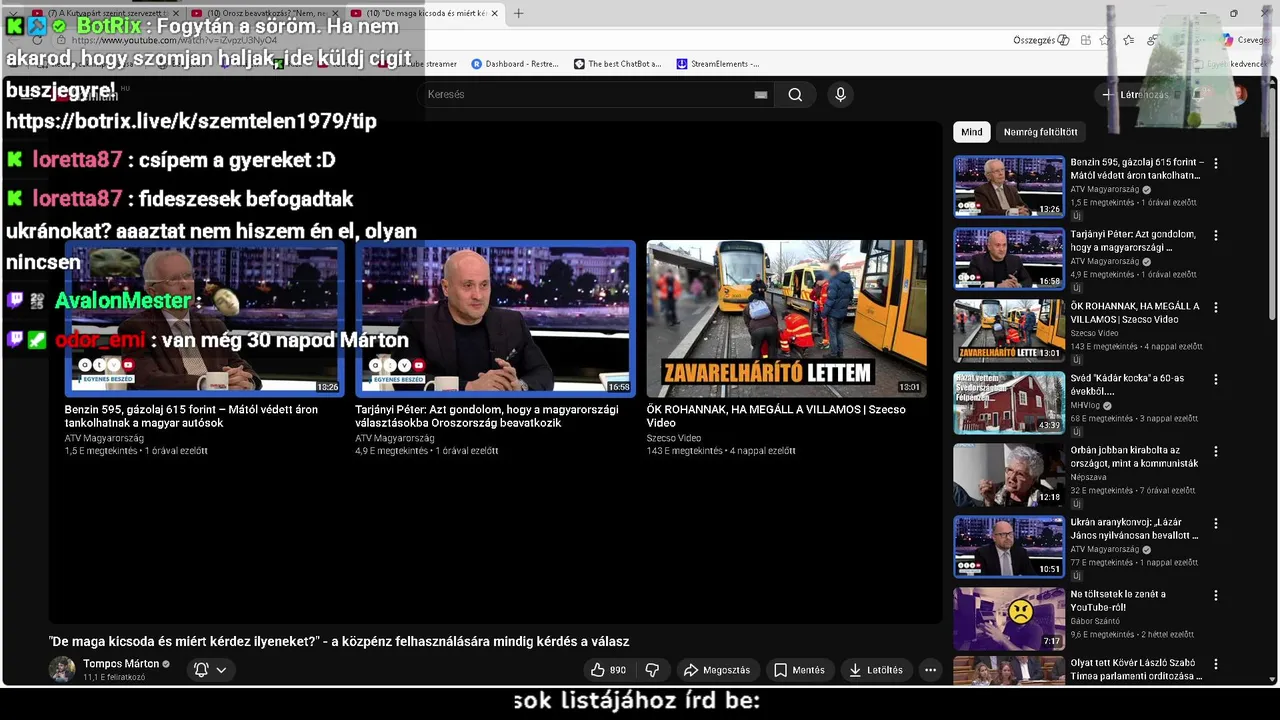The width and height of the screenshot is (1280, 720).
Task: Open options for Svéd Kádár kocka video
Action: pos(1216,379)
